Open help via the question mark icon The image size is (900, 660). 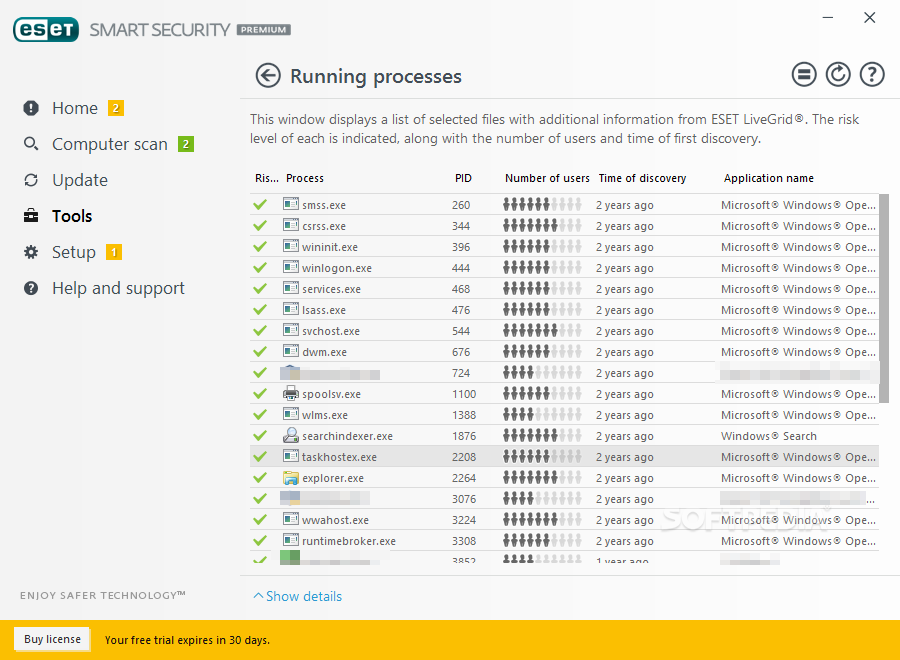tap(872, 75)
